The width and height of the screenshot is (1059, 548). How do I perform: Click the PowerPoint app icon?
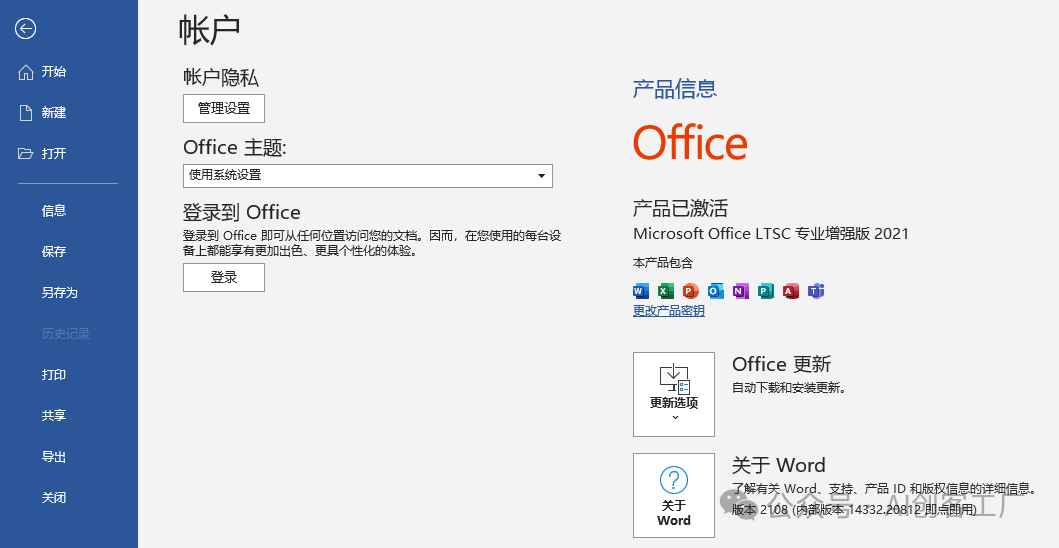(x=690, y=291)
